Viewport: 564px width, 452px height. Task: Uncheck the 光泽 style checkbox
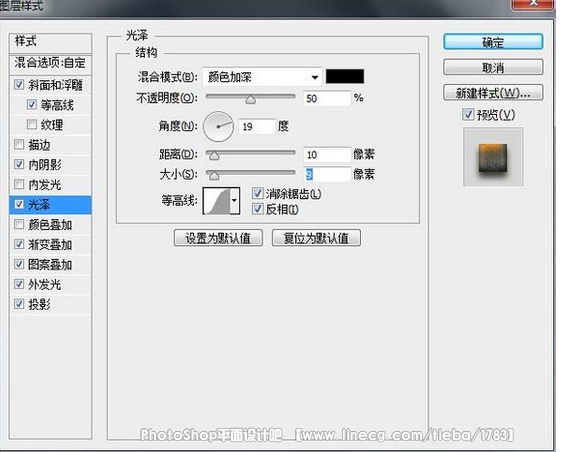pos(19,204)
